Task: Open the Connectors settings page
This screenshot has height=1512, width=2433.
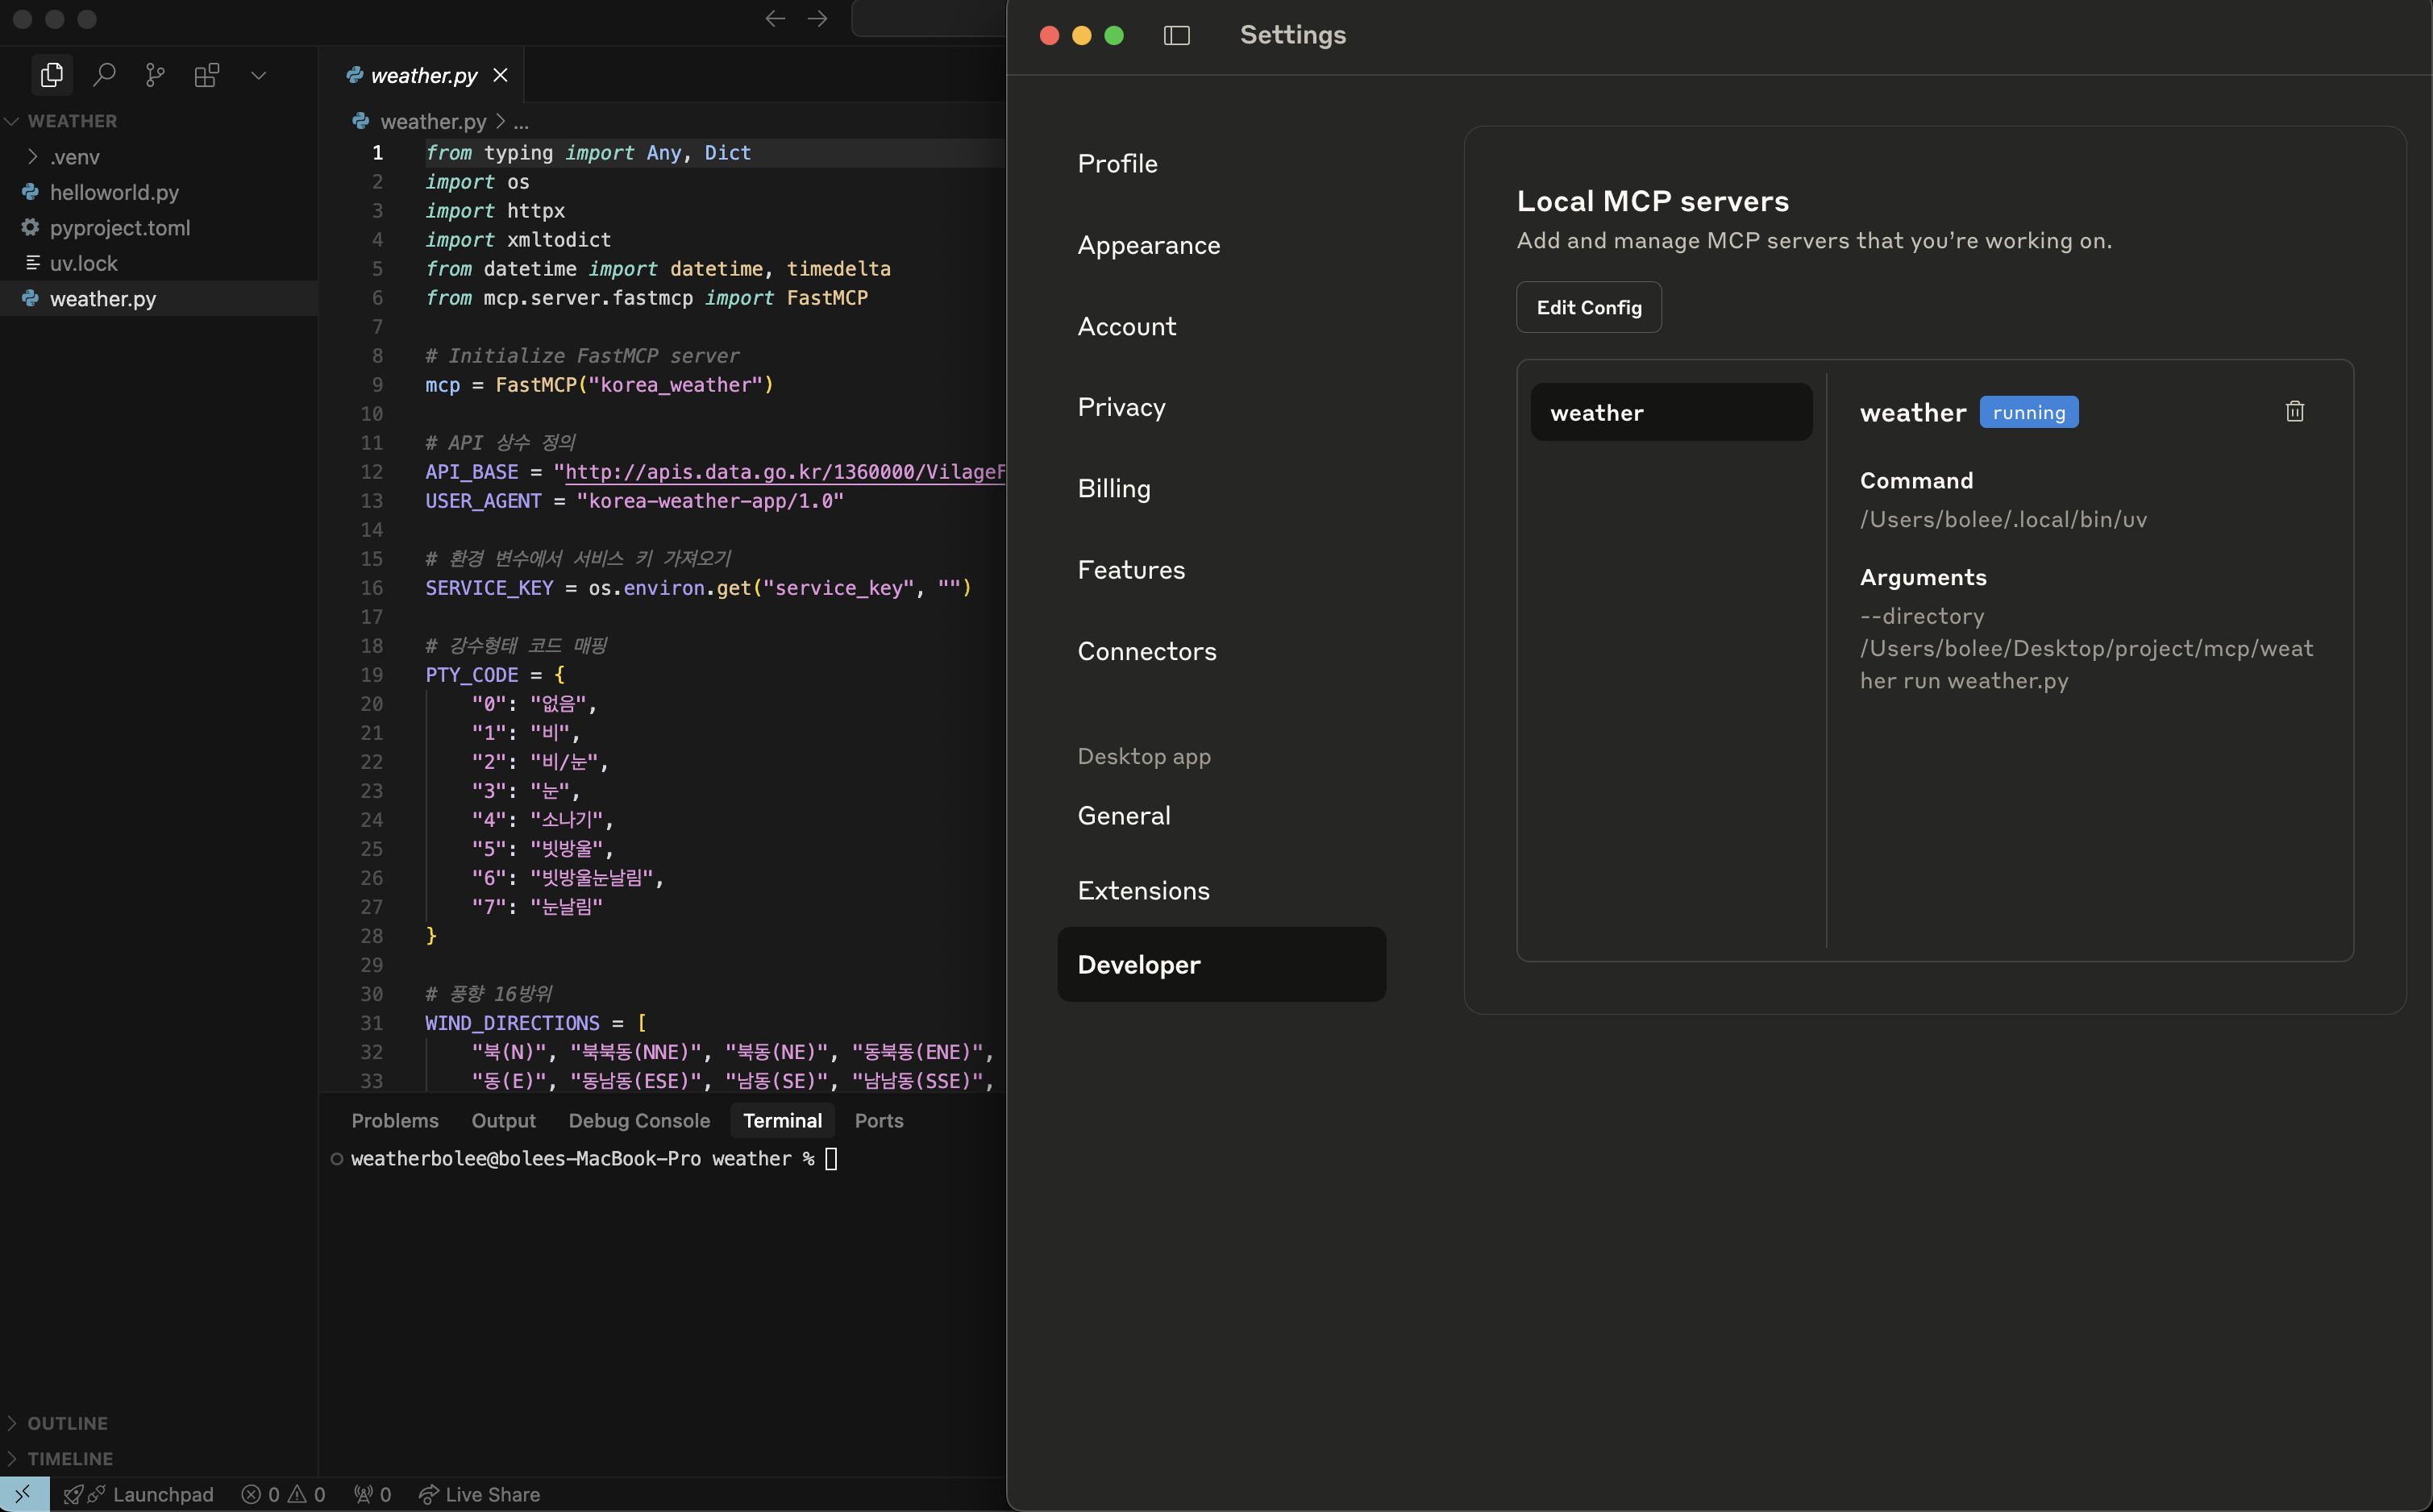Action: 1147,651
